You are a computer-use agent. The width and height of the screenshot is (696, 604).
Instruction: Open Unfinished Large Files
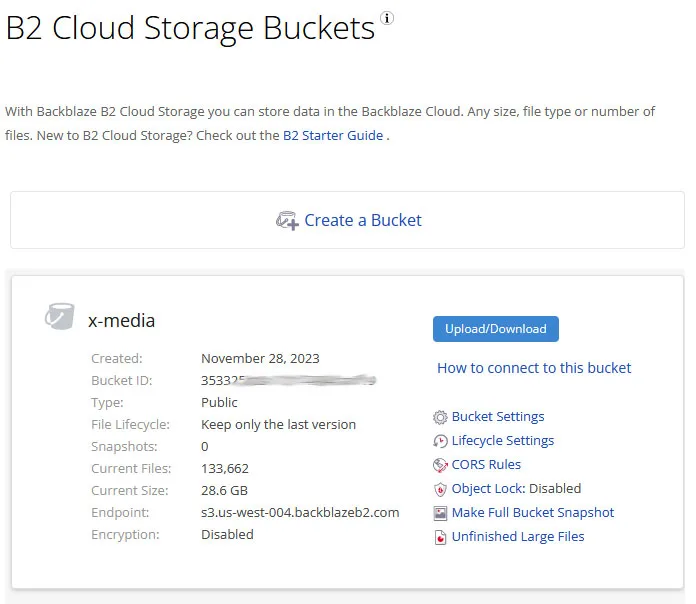point(518,537)
